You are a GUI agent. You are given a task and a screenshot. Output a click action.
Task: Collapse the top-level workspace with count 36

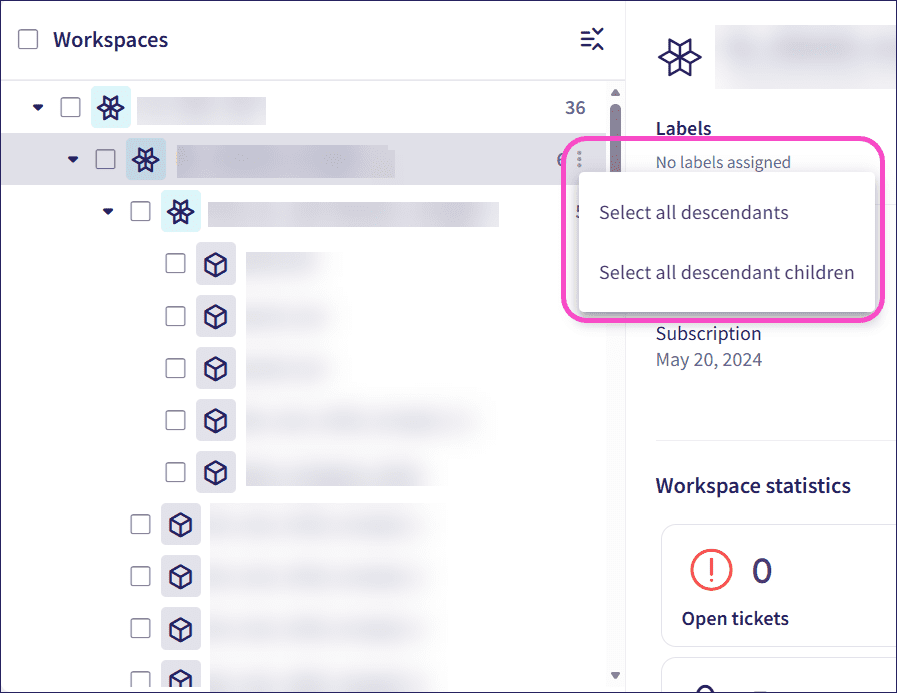[37, 107]
